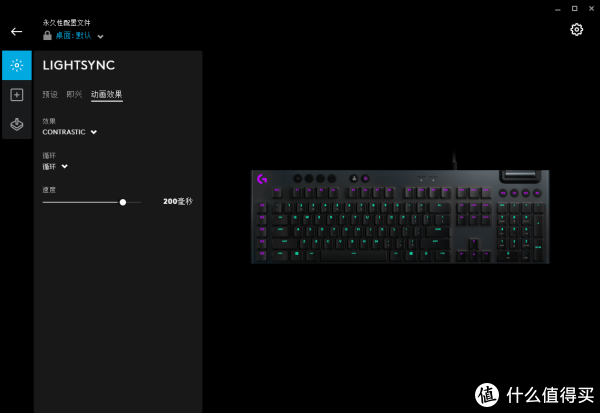Screen dimensions: 600x413
Task: Click the 值 watermark logo badge
Action: point(487,395)
